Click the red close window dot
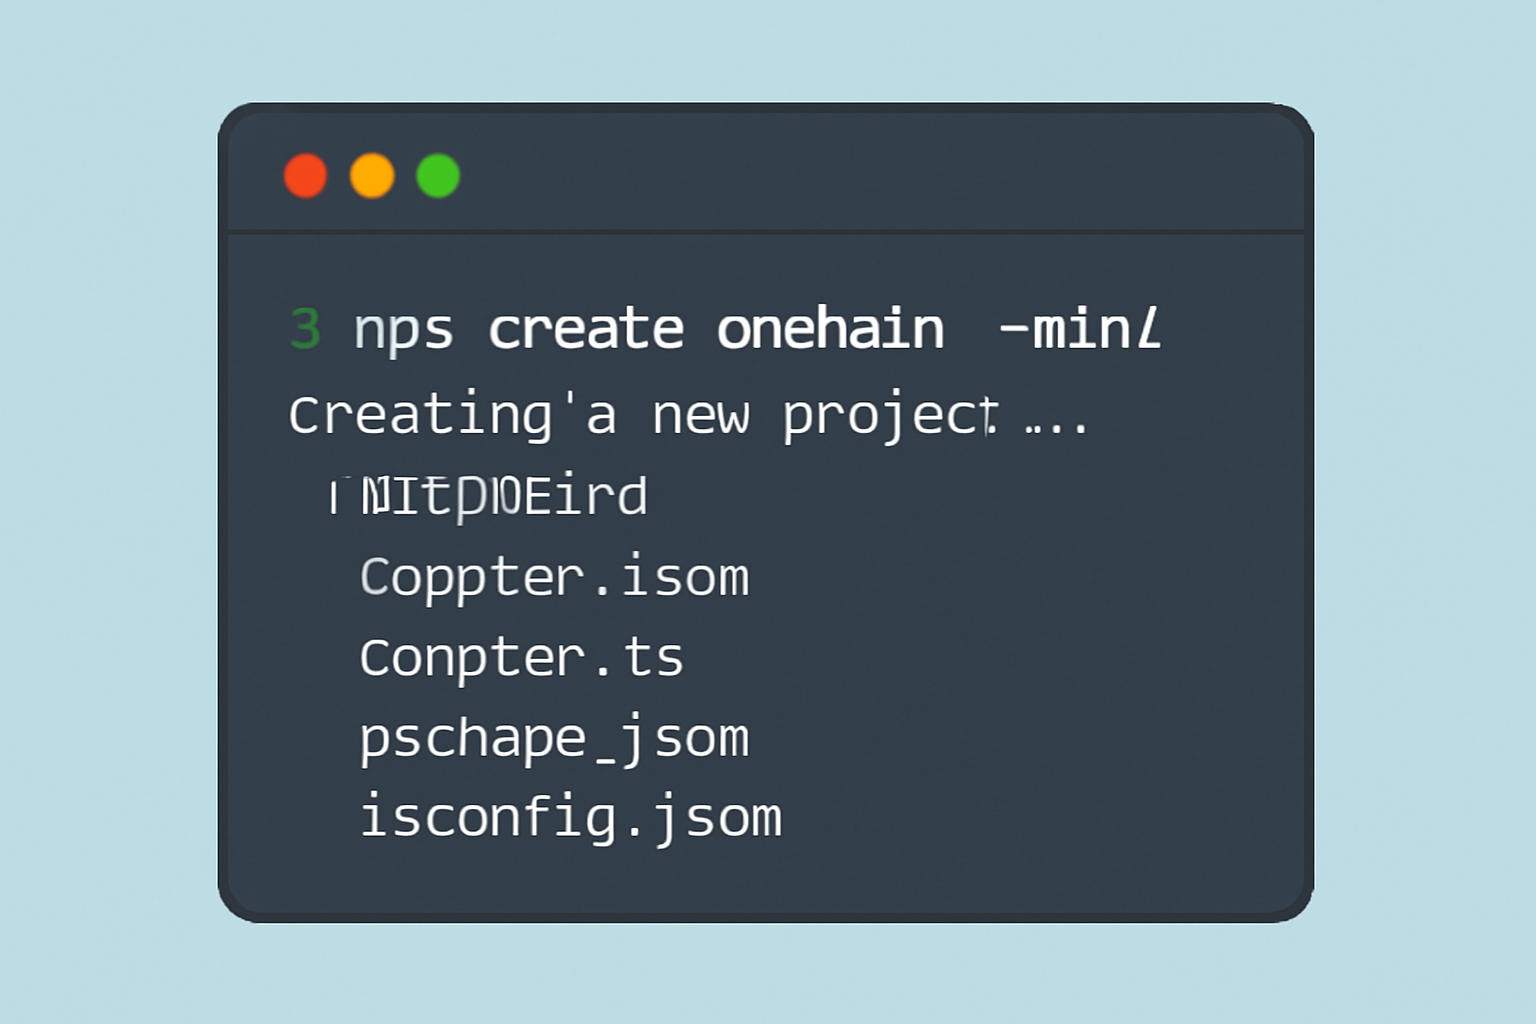The width and height of the screenshot is (1536, 1024). click(305, 176)
